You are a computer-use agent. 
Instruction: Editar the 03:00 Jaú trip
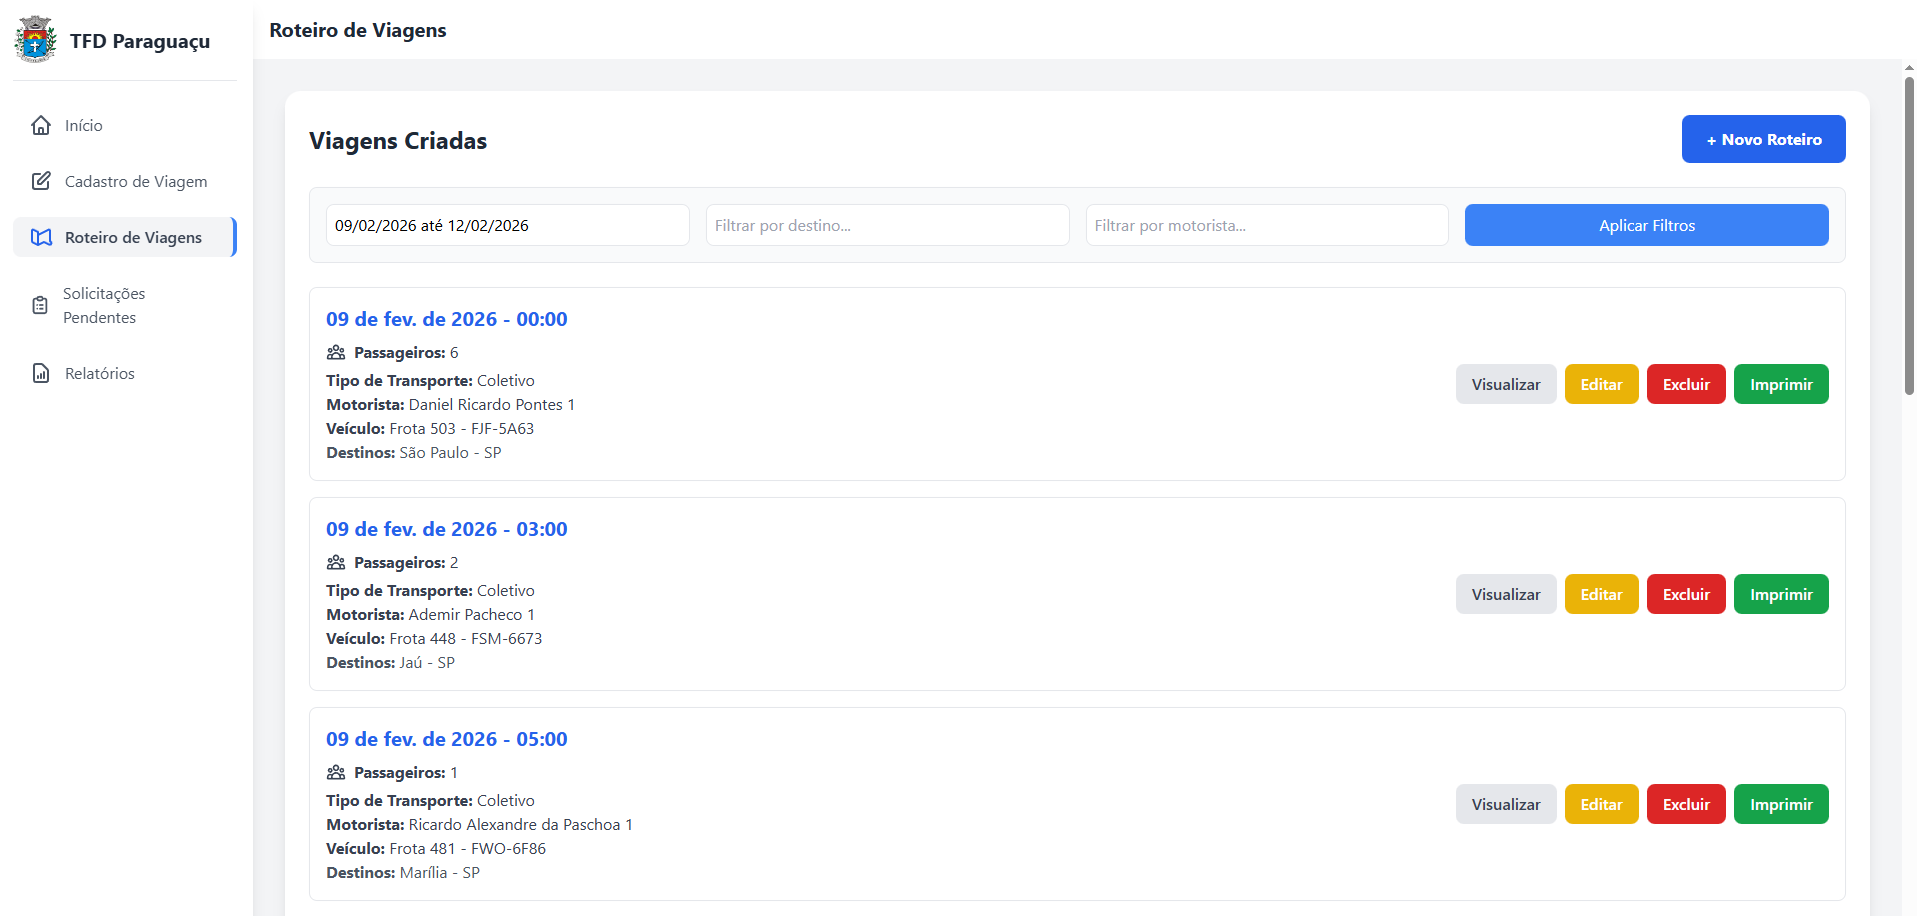pyautogui.click(x=1601, y=594)
